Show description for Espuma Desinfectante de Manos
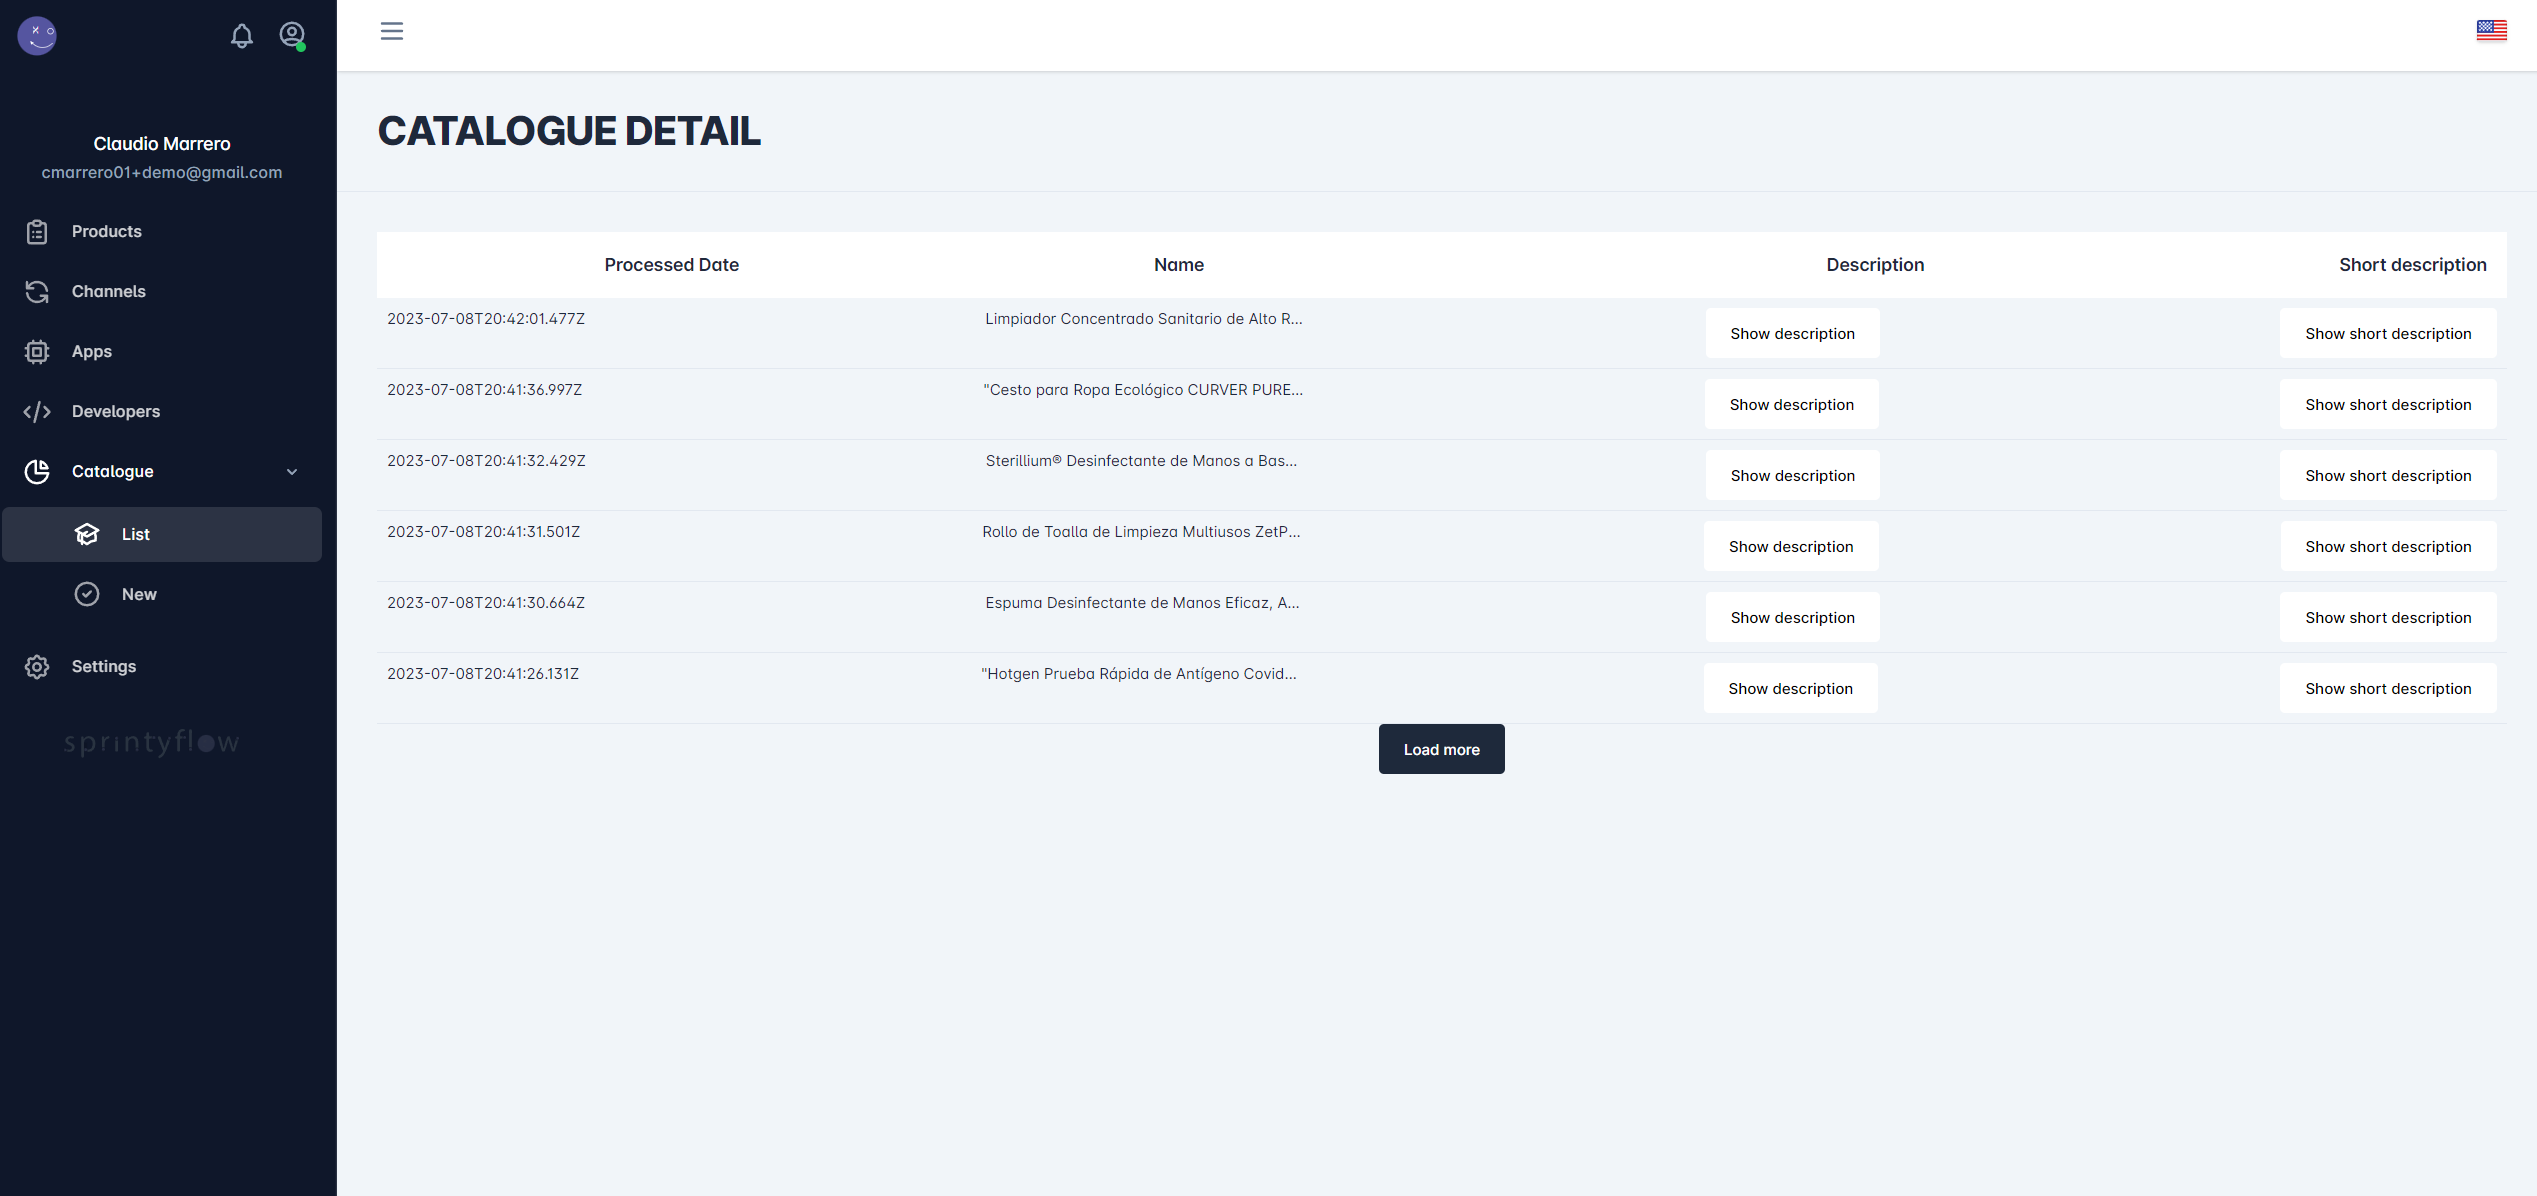 click(x=1792, y=617)
